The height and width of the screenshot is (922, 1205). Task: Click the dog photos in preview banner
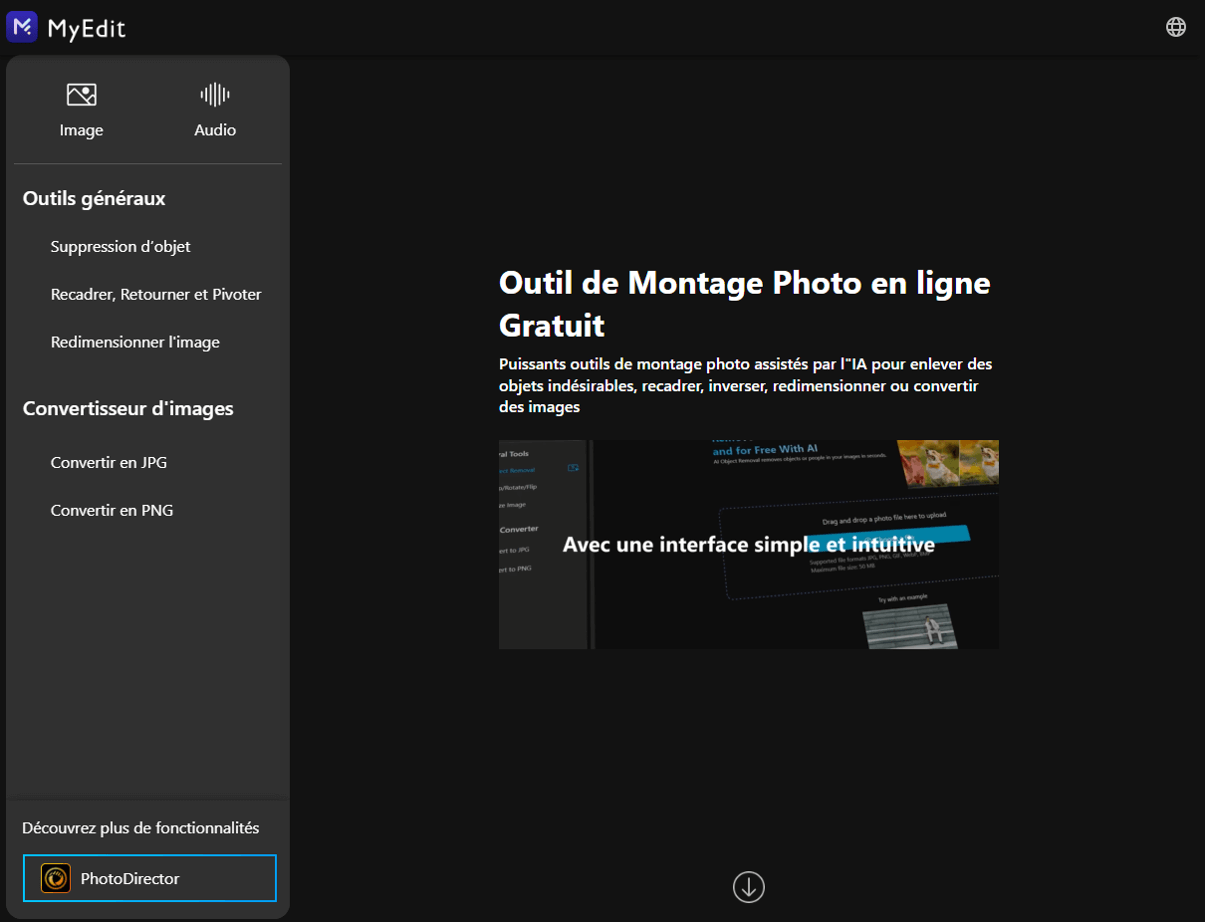click(948, 462)
